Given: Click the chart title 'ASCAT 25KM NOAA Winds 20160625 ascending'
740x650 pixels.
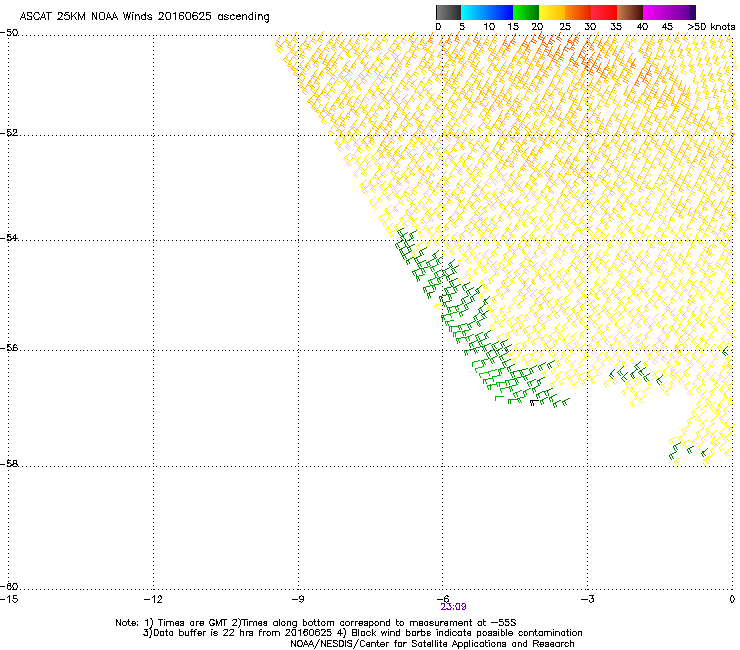Looking at the screenshot, I should pyautogui.click(x=144, y=17).
